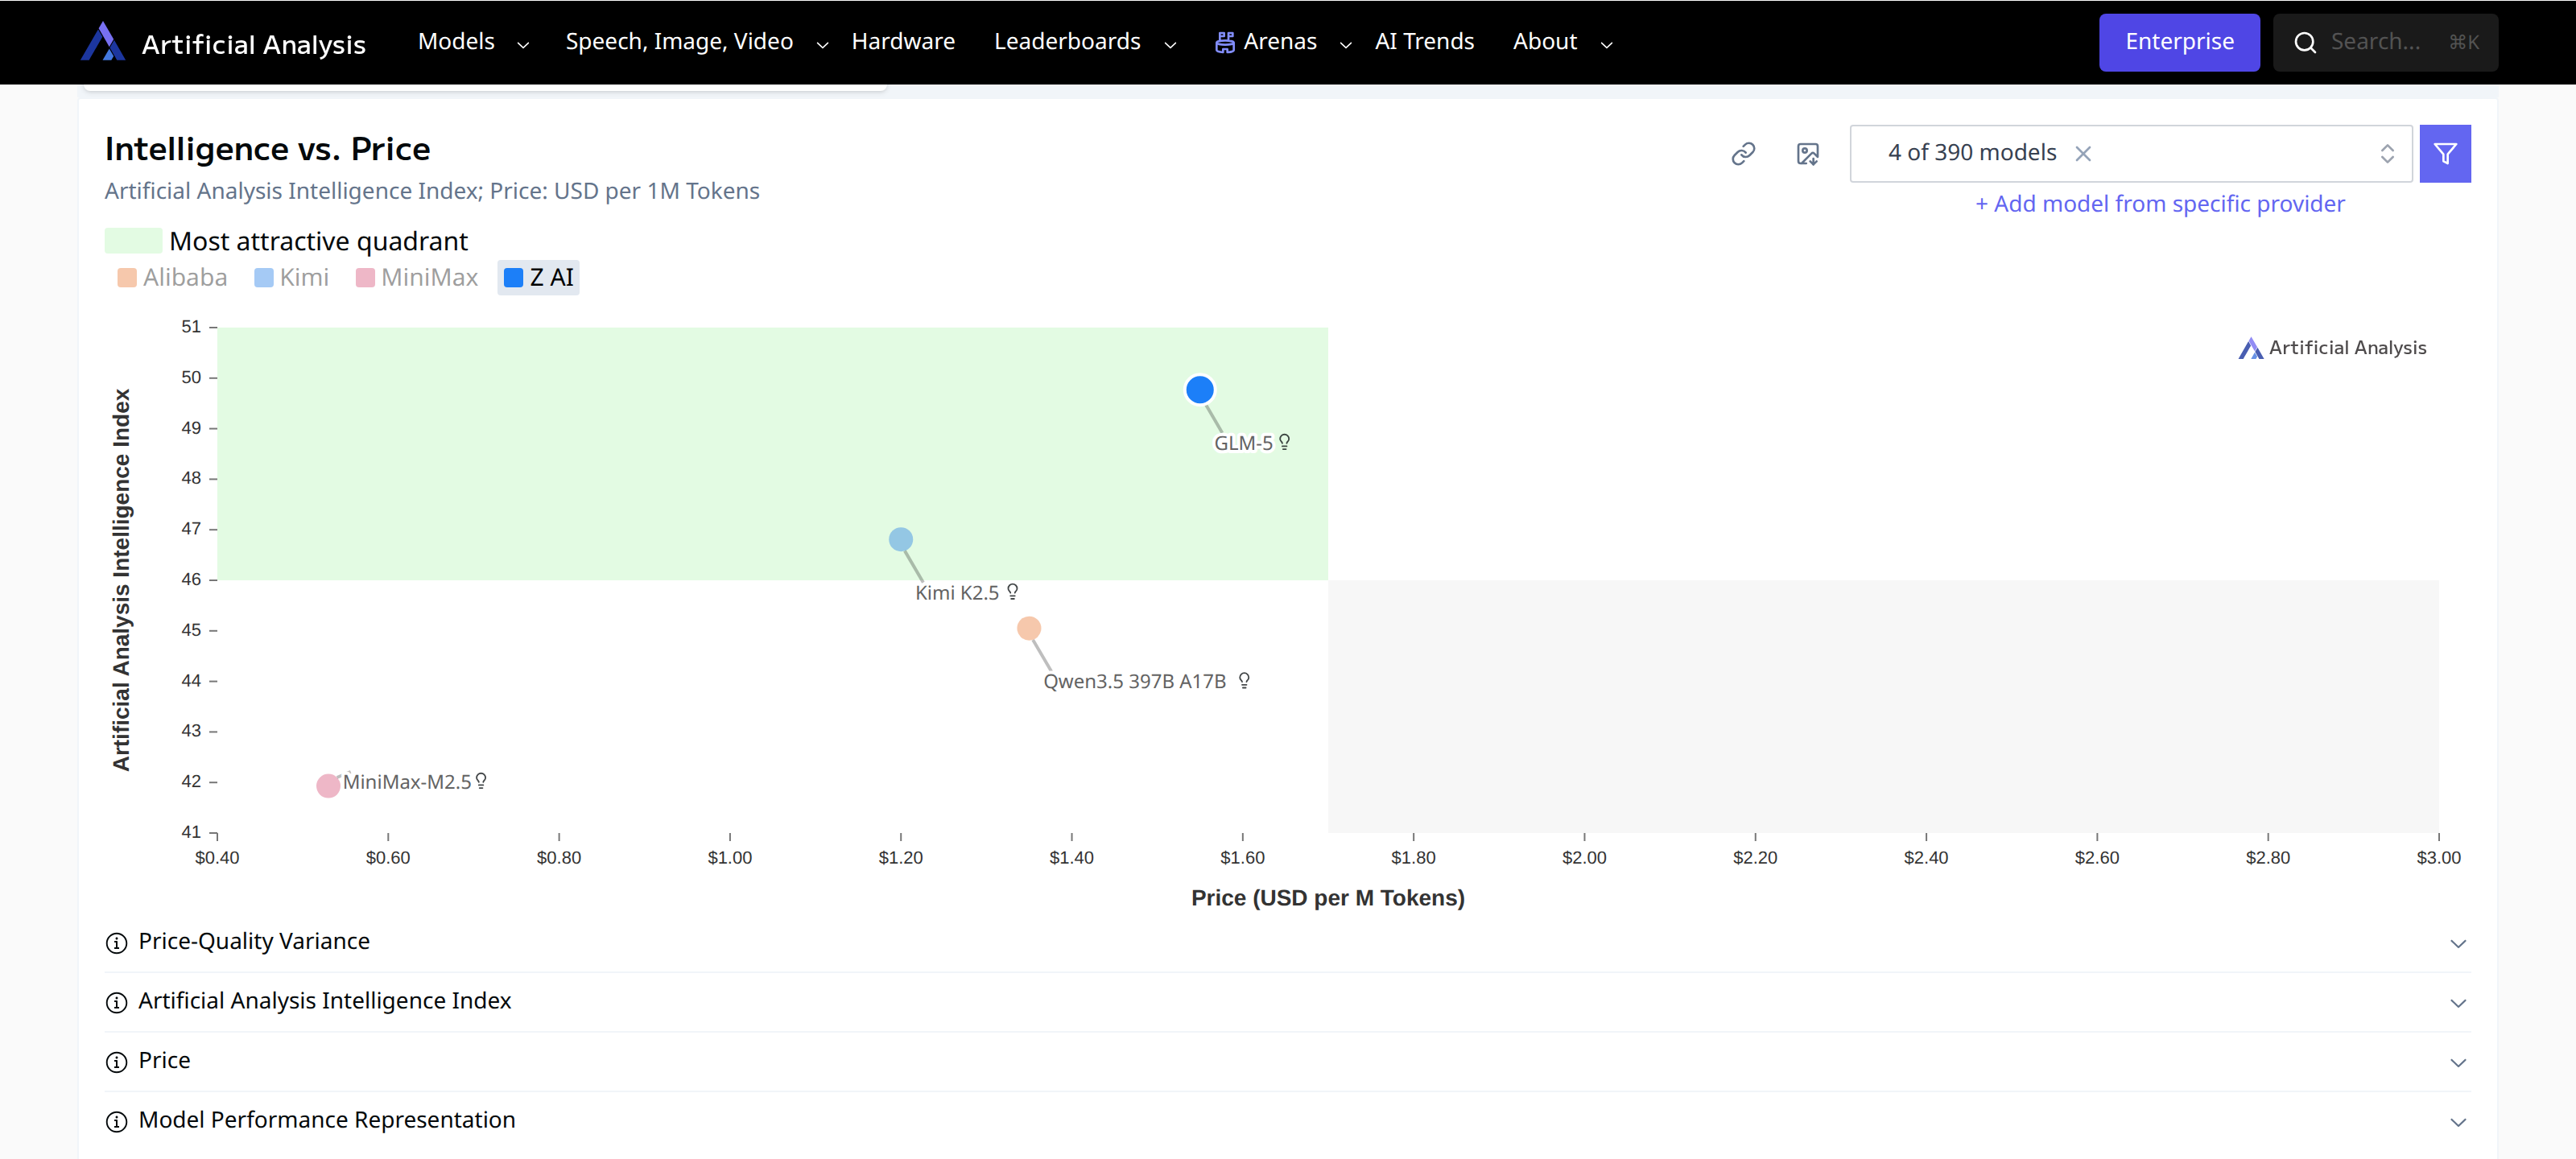Click info icon beside Price-Quality Variance

coord(117,943)
